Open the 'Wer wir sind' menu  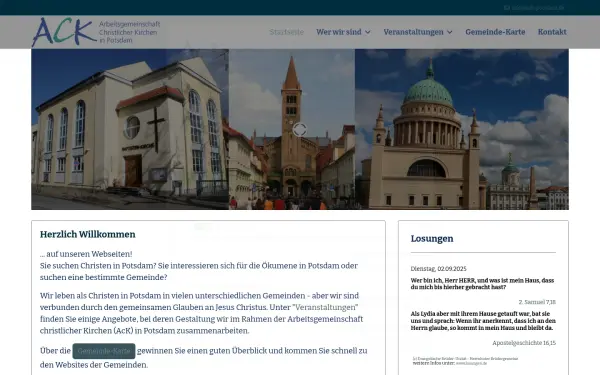(339, 32)
